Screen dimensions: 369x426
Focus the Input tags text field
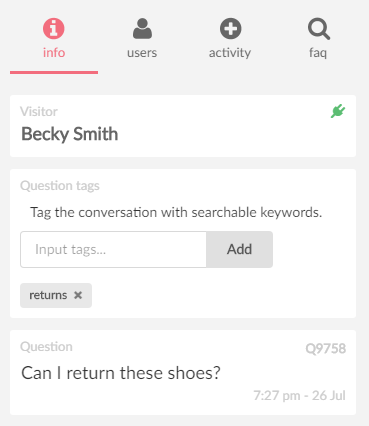113,249
